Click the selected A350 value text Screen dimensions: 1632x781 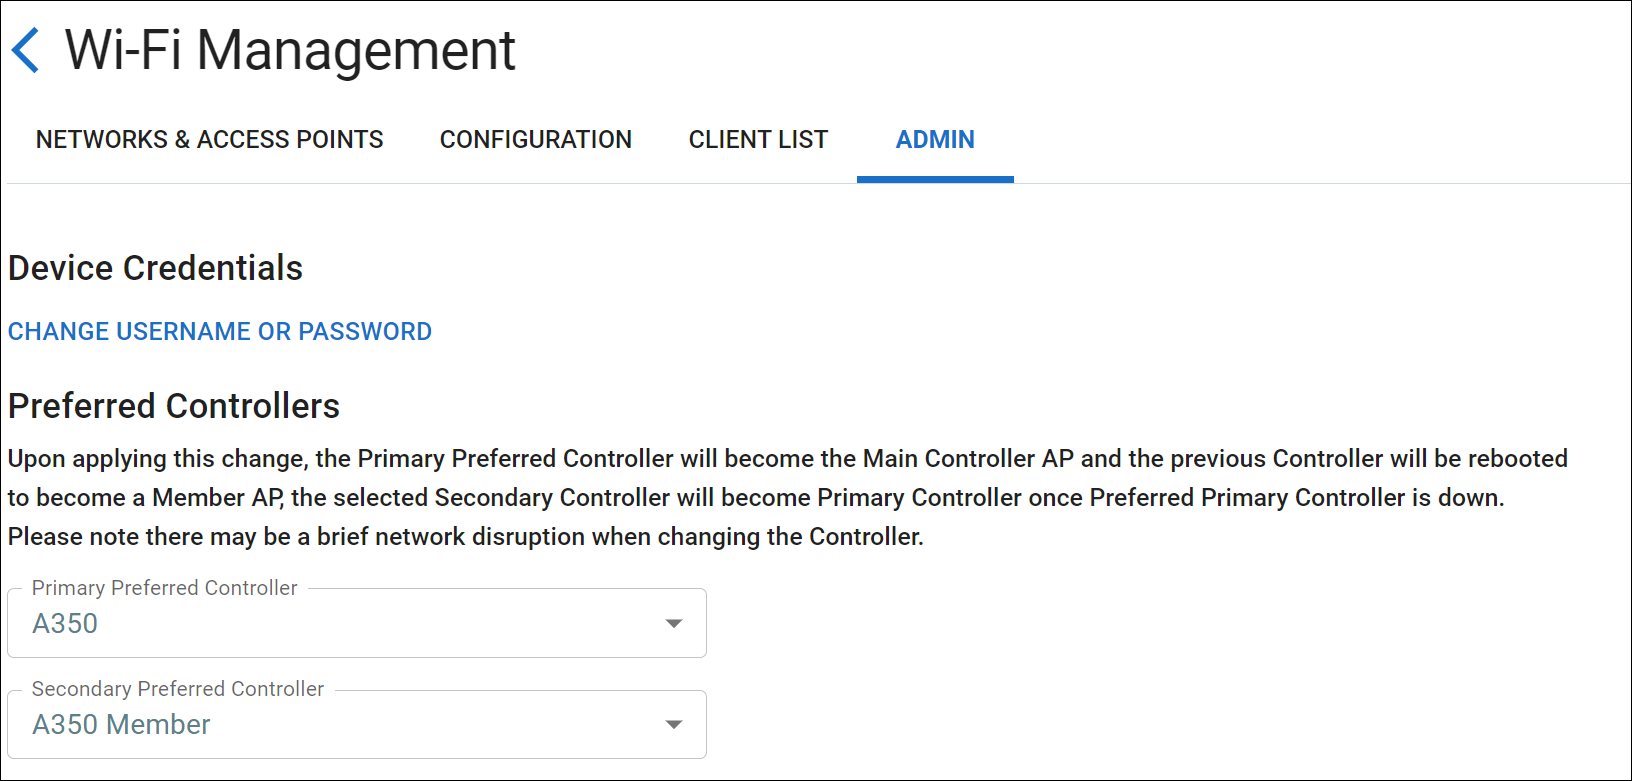pos(65,624)
